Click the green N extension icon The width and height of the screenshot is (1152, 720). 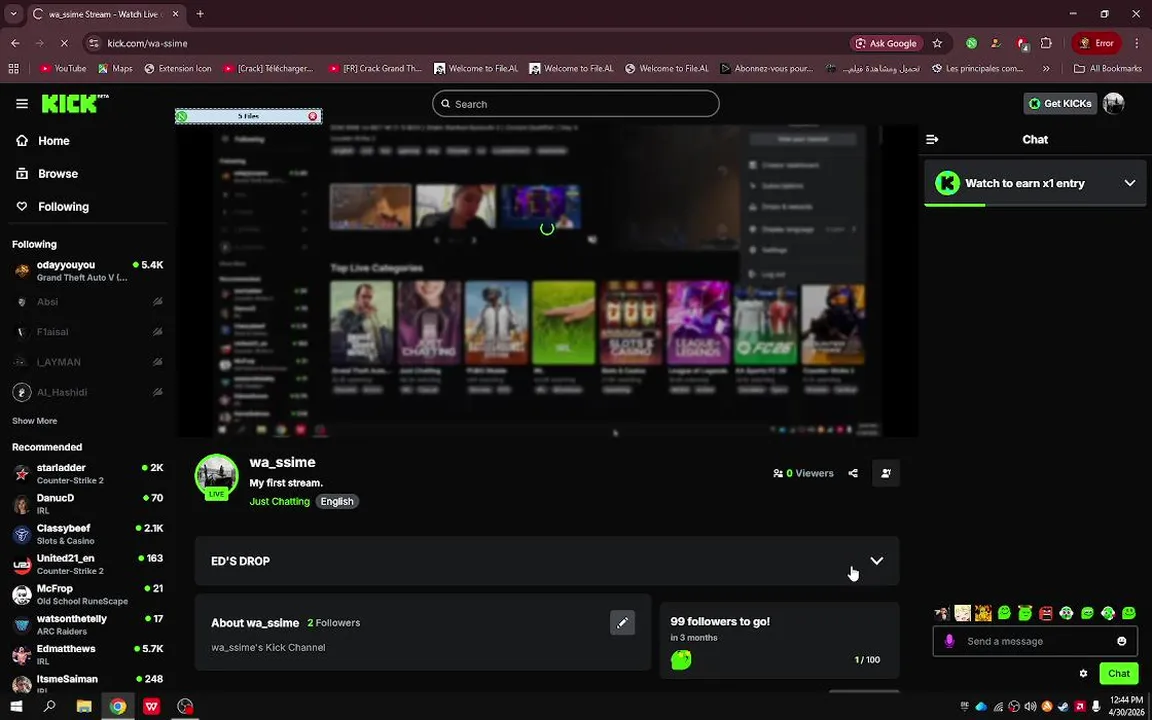pos(971,43)
